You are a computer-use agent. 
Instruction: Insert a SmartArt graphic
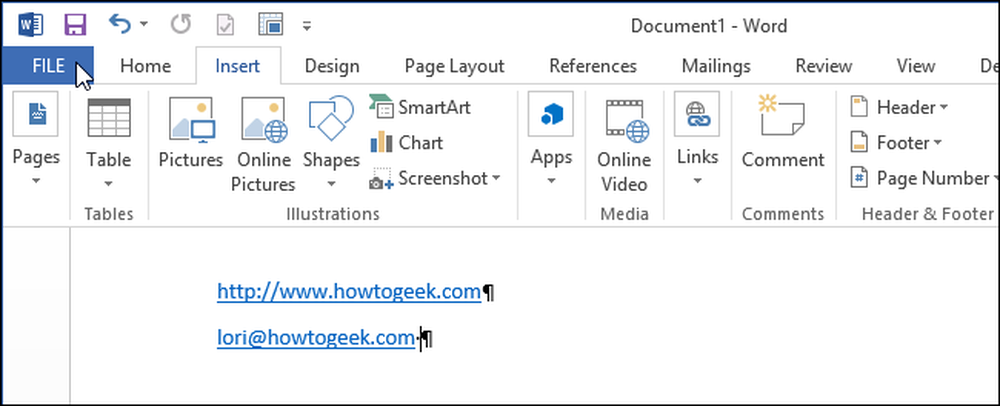pos(421,107)
